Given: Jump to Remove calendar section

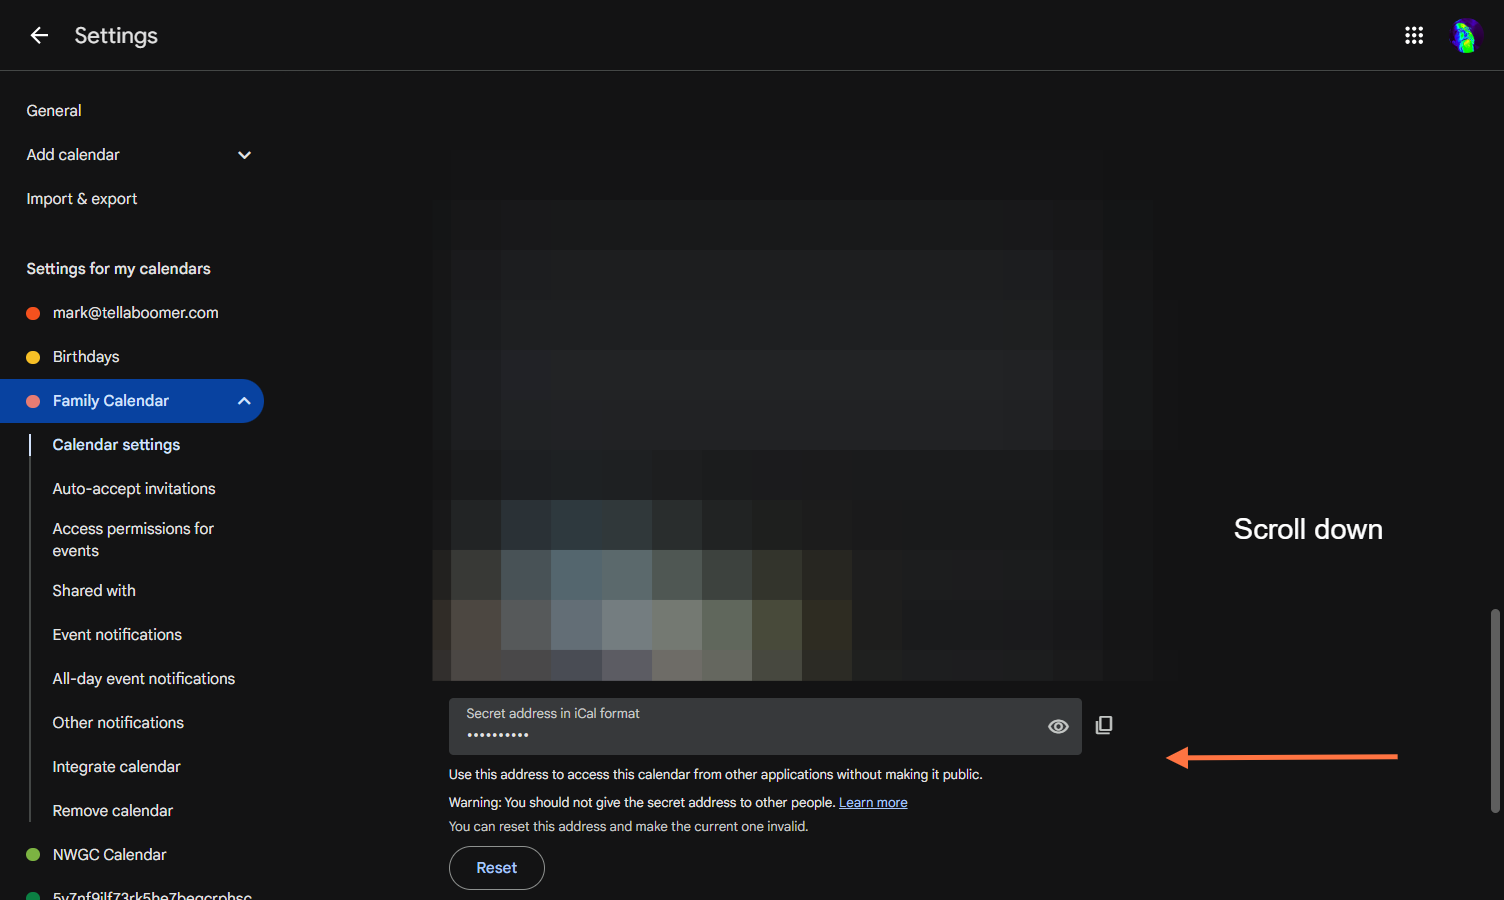Looking at the screenshot, I should (x=113, y=811).
